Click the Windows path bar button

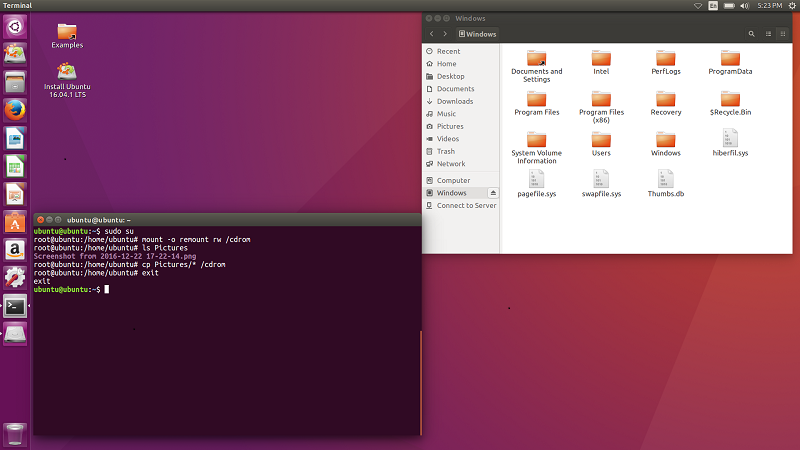tap(477, 34)
